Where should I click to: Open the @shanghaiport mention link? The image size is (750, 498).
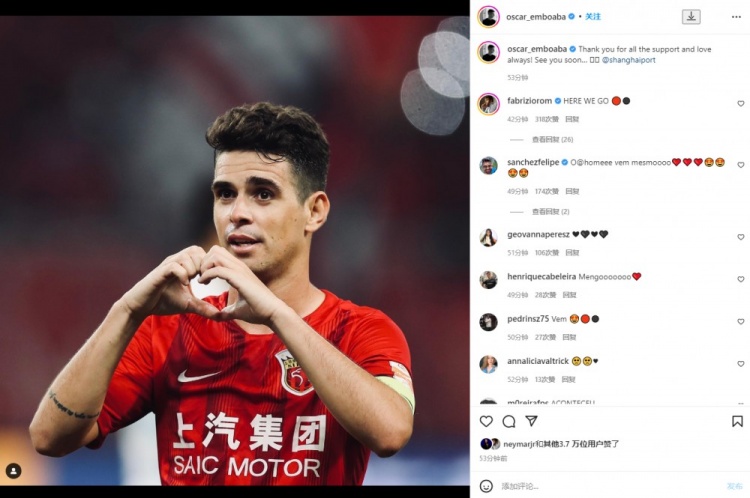pyautogui.click(x=629, y=60)
